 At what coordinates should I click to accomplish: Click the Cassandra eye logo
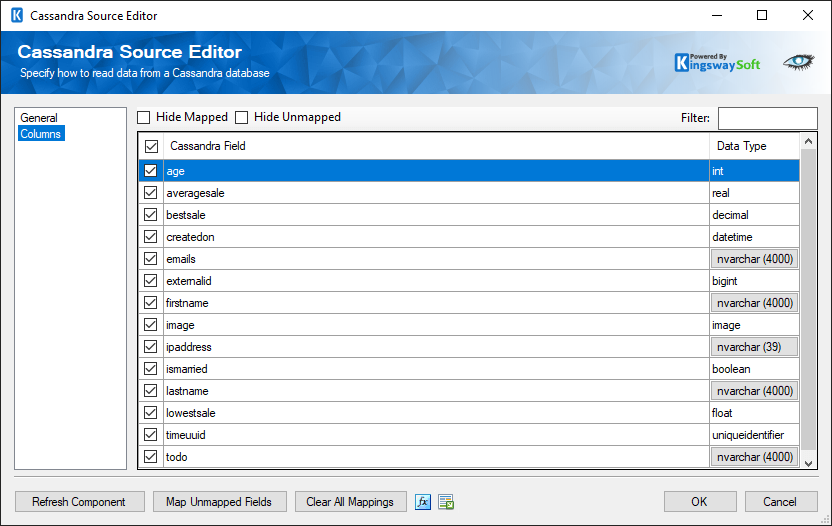[799, 62]
